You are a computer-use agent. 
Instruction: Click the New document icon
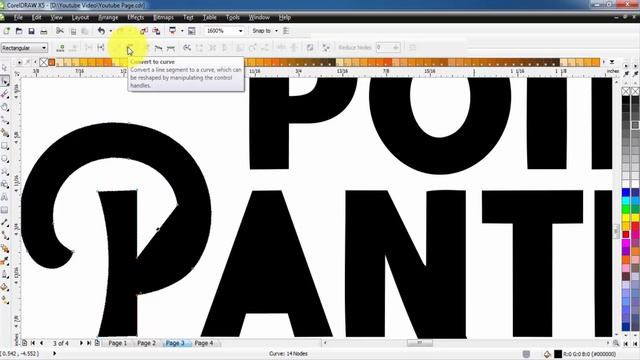click(7, 31)
